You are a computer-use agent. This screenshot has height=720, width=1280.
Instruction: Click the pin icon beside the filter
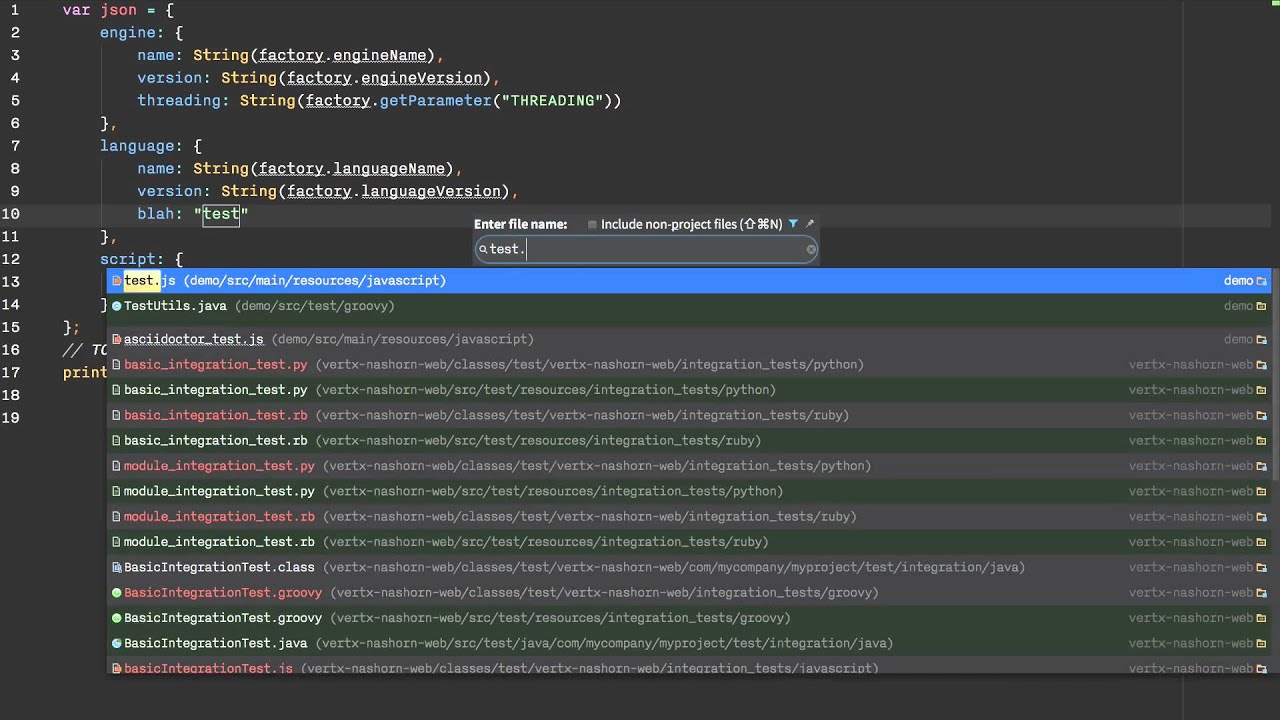tap(810, 224)
